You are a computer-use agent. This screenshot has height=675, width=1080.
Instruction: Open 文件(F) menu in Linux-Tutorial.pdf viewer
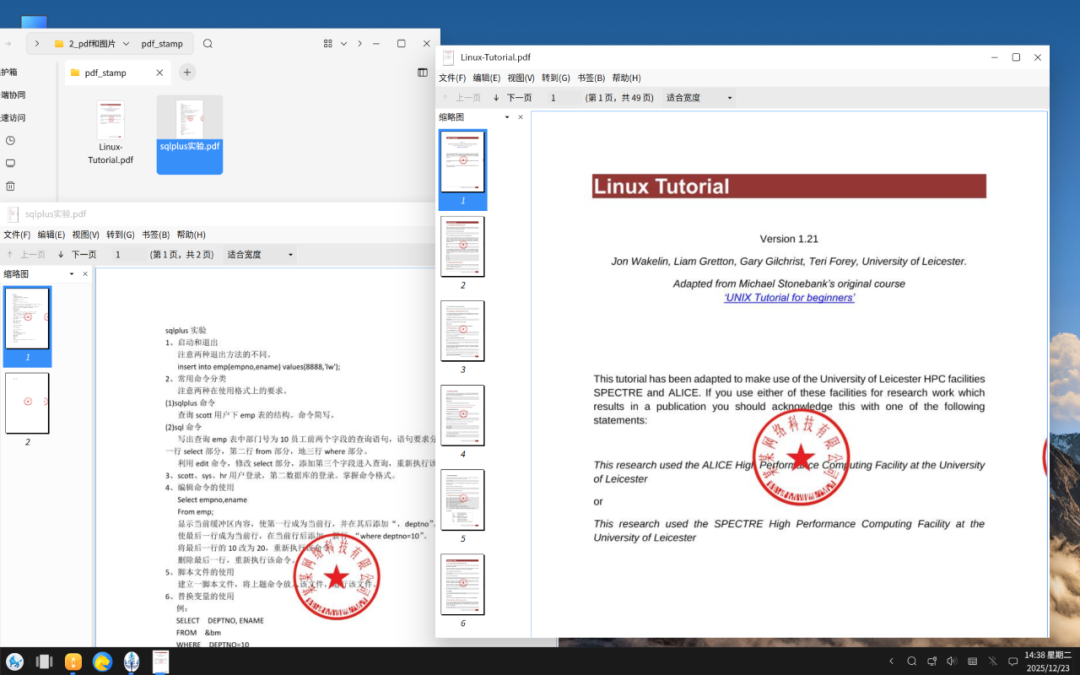coord(452,78)
